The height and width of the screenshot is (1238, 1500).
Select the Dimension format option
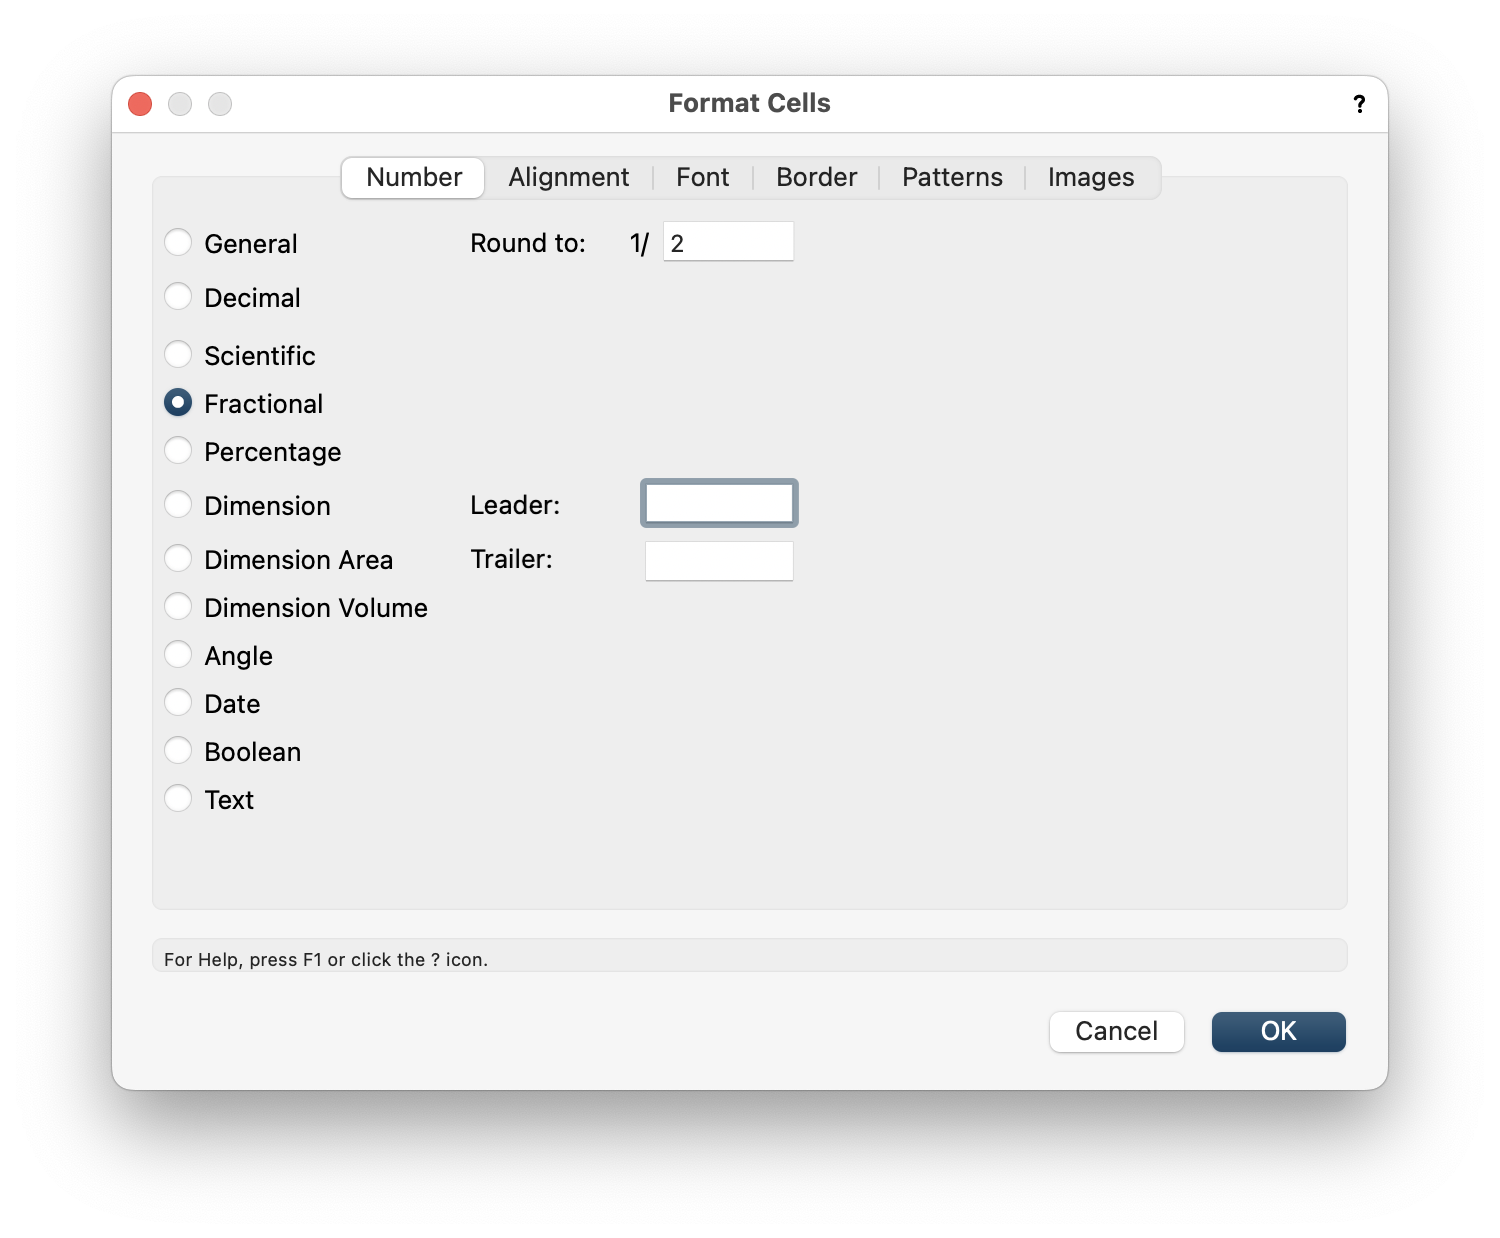[x=178, y=505]
